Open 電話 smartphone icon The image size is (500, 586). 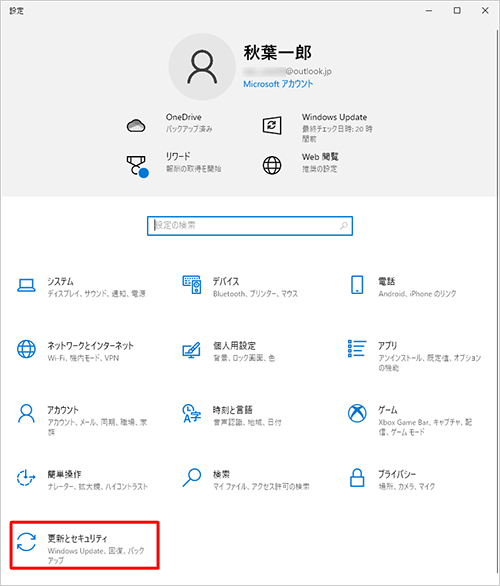tap(357, 285)
